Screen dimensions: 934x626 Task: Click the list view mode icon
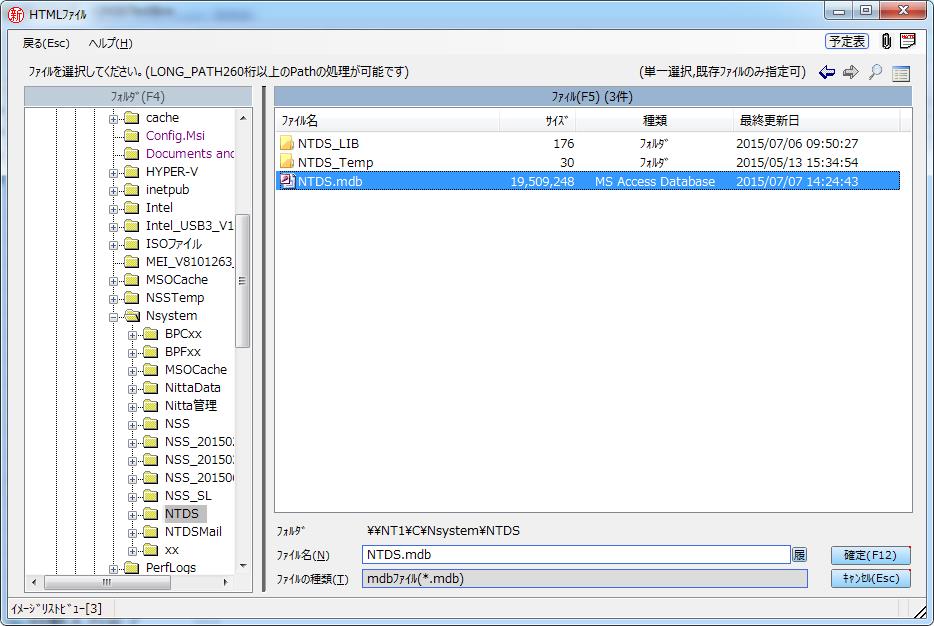[901, 73]
